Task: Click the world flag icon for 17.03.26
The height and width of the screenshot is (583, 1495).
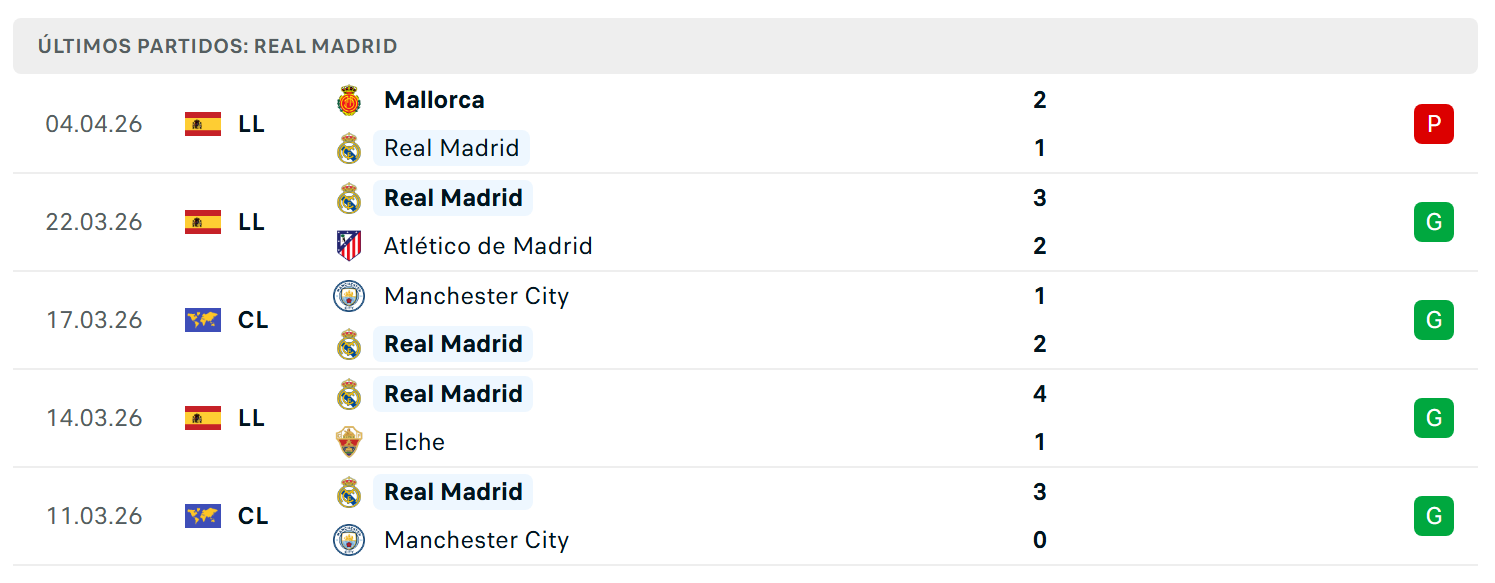Action: [x=203, y=320]
